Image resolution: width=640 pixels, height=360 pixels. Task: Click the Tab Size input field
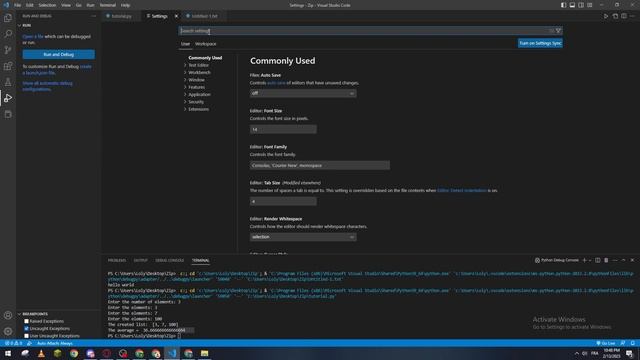(283, 201)
